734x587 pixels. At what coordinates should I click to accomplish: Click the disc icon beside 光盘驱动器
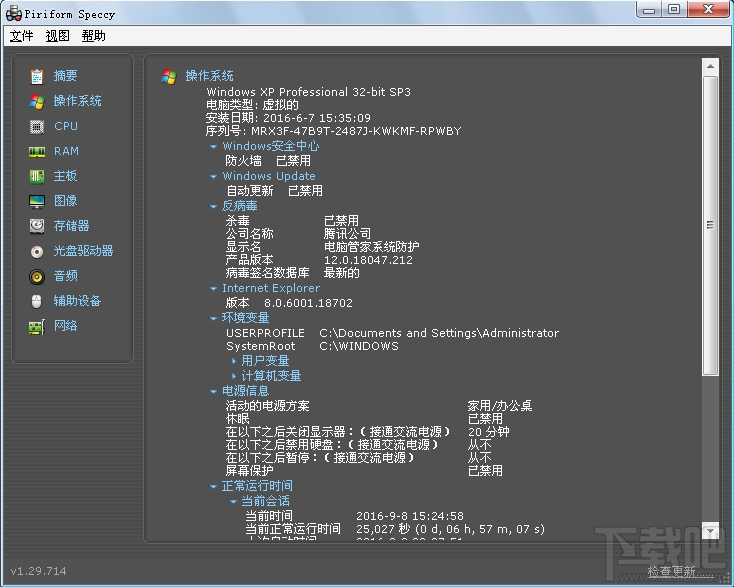[x=37, y=251]
